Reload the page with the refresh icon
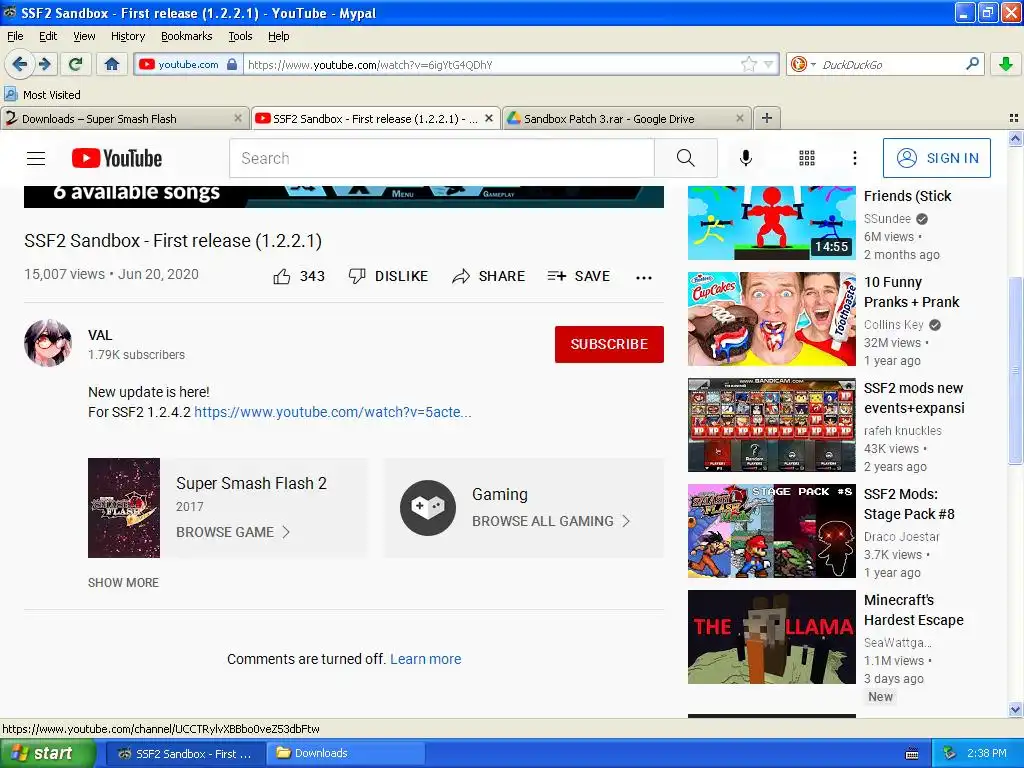 76,64
